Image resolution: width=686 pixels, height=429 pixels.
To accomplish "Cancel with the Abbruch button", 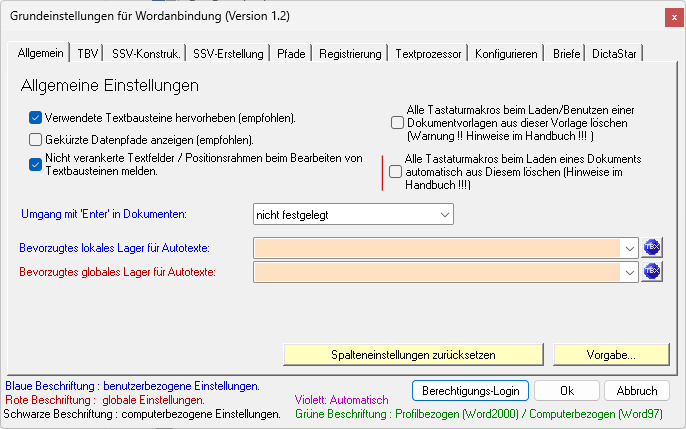I will (x=637, y=389).
